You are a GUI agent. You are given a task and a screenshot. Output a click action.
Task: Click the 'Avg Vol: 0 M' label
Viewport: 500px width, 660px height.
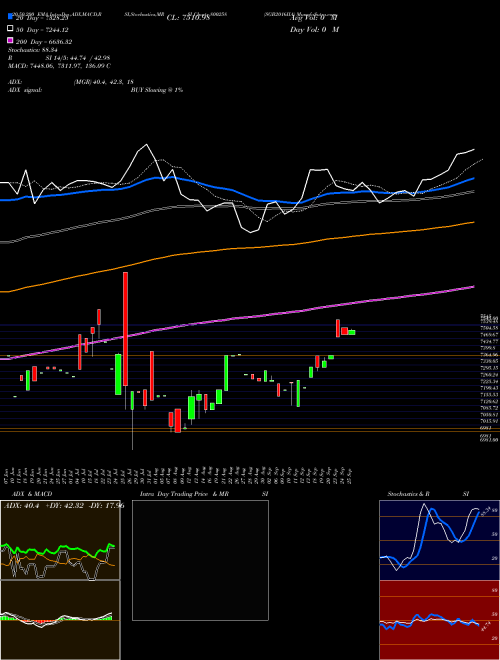[x=314, y=18]
